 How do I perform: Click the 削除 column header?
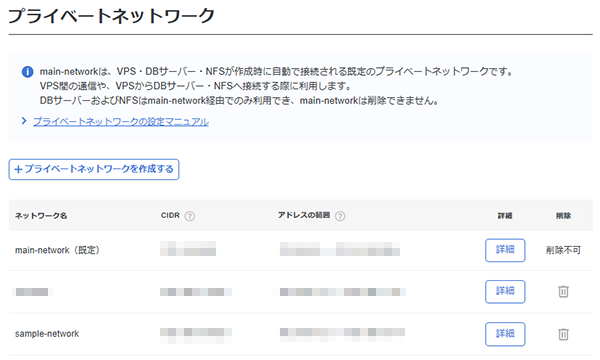pyautogui.click(x=563, y=216)
